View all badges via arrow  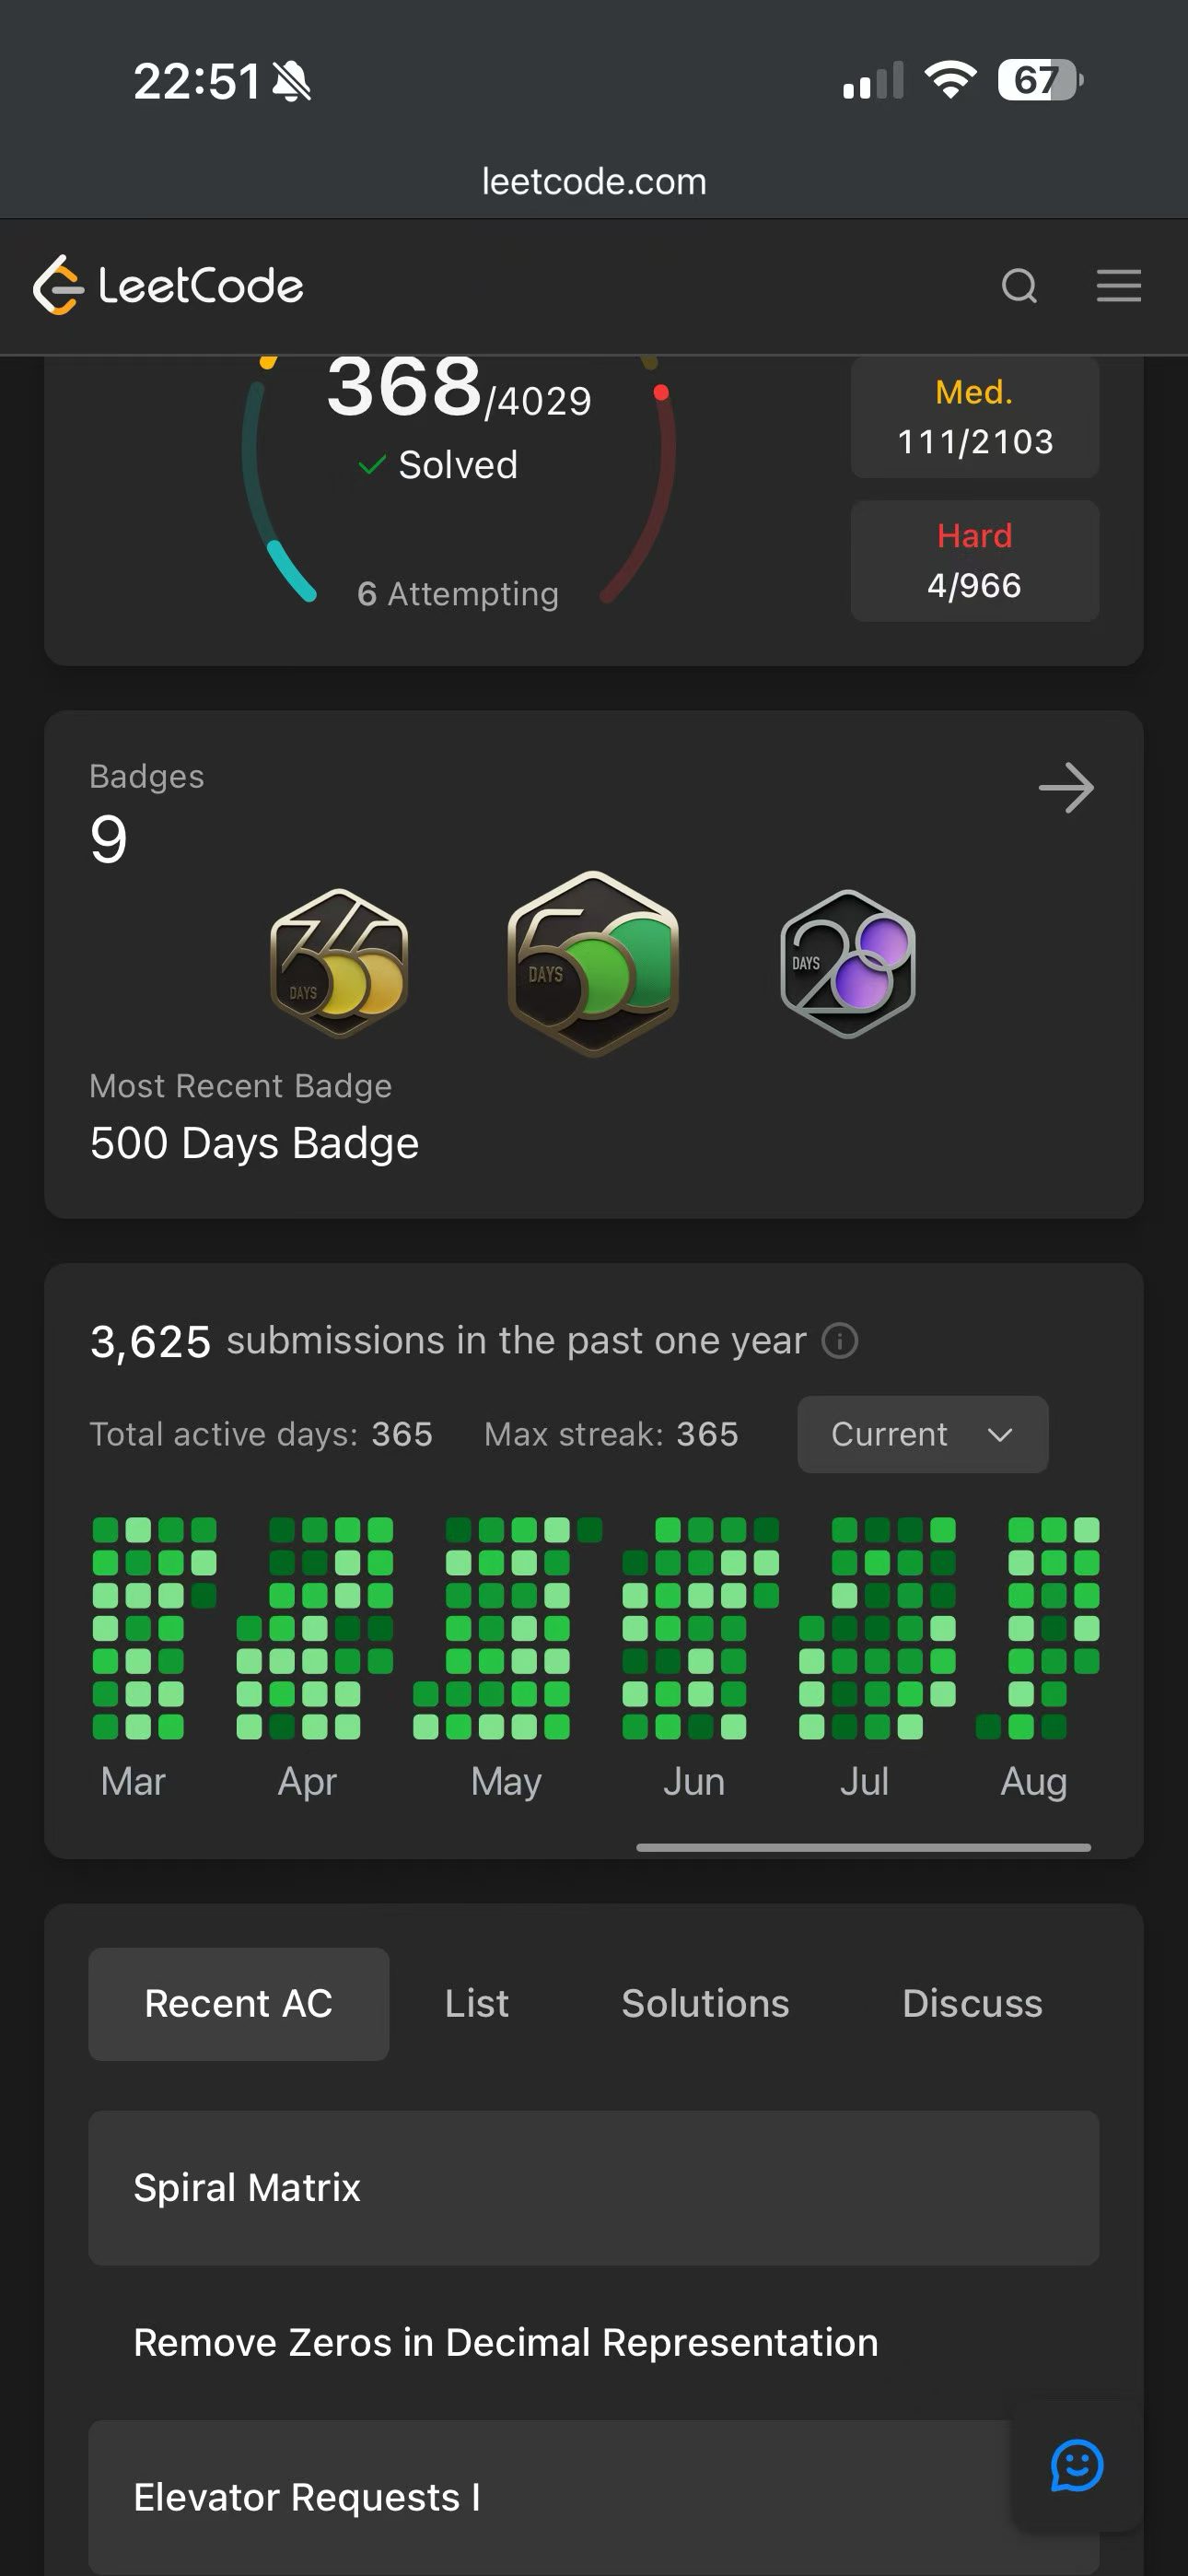1066,788
